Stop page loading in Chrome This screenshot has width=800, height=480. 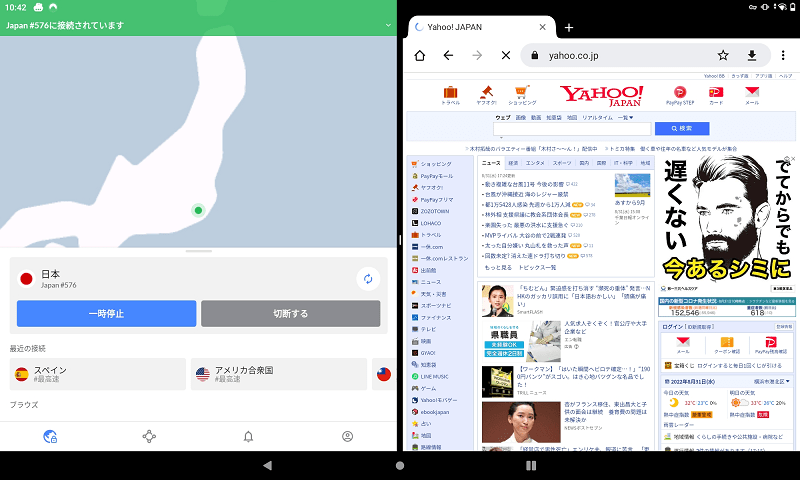(506, 55)
